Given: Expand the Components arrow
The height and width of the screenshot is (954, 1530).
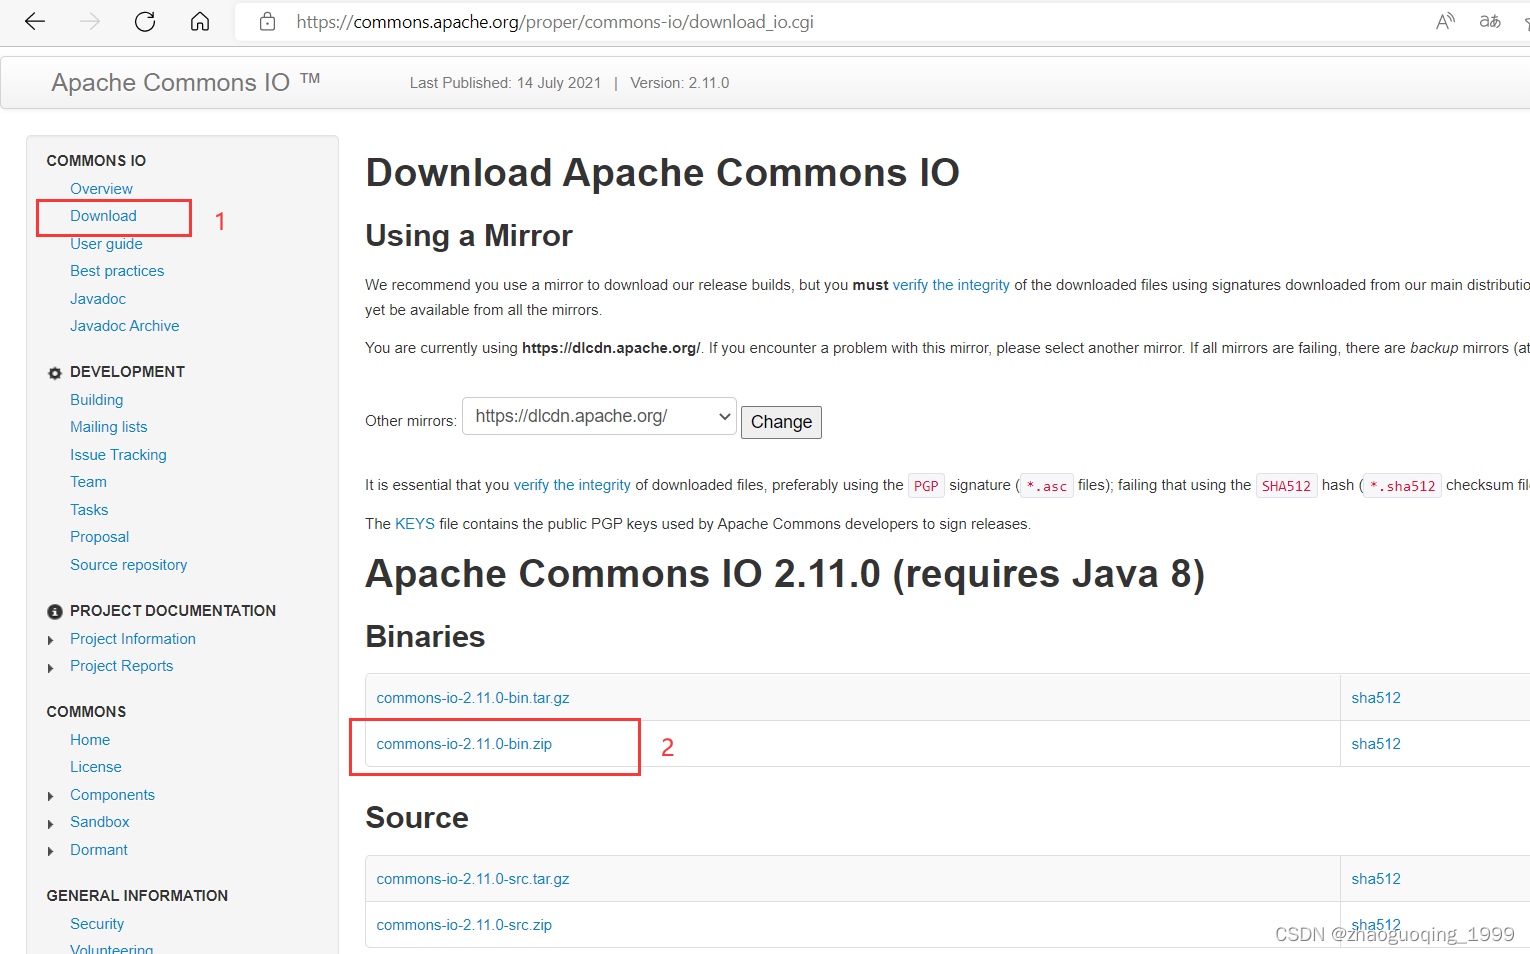Looking at the screenshot, I should (51, 796).
